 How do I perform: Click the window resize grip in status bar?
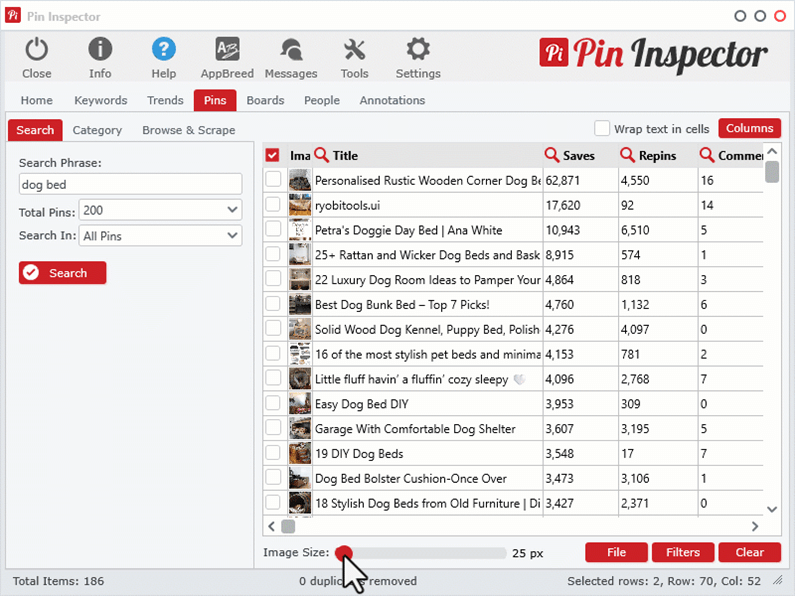[777, 581]
